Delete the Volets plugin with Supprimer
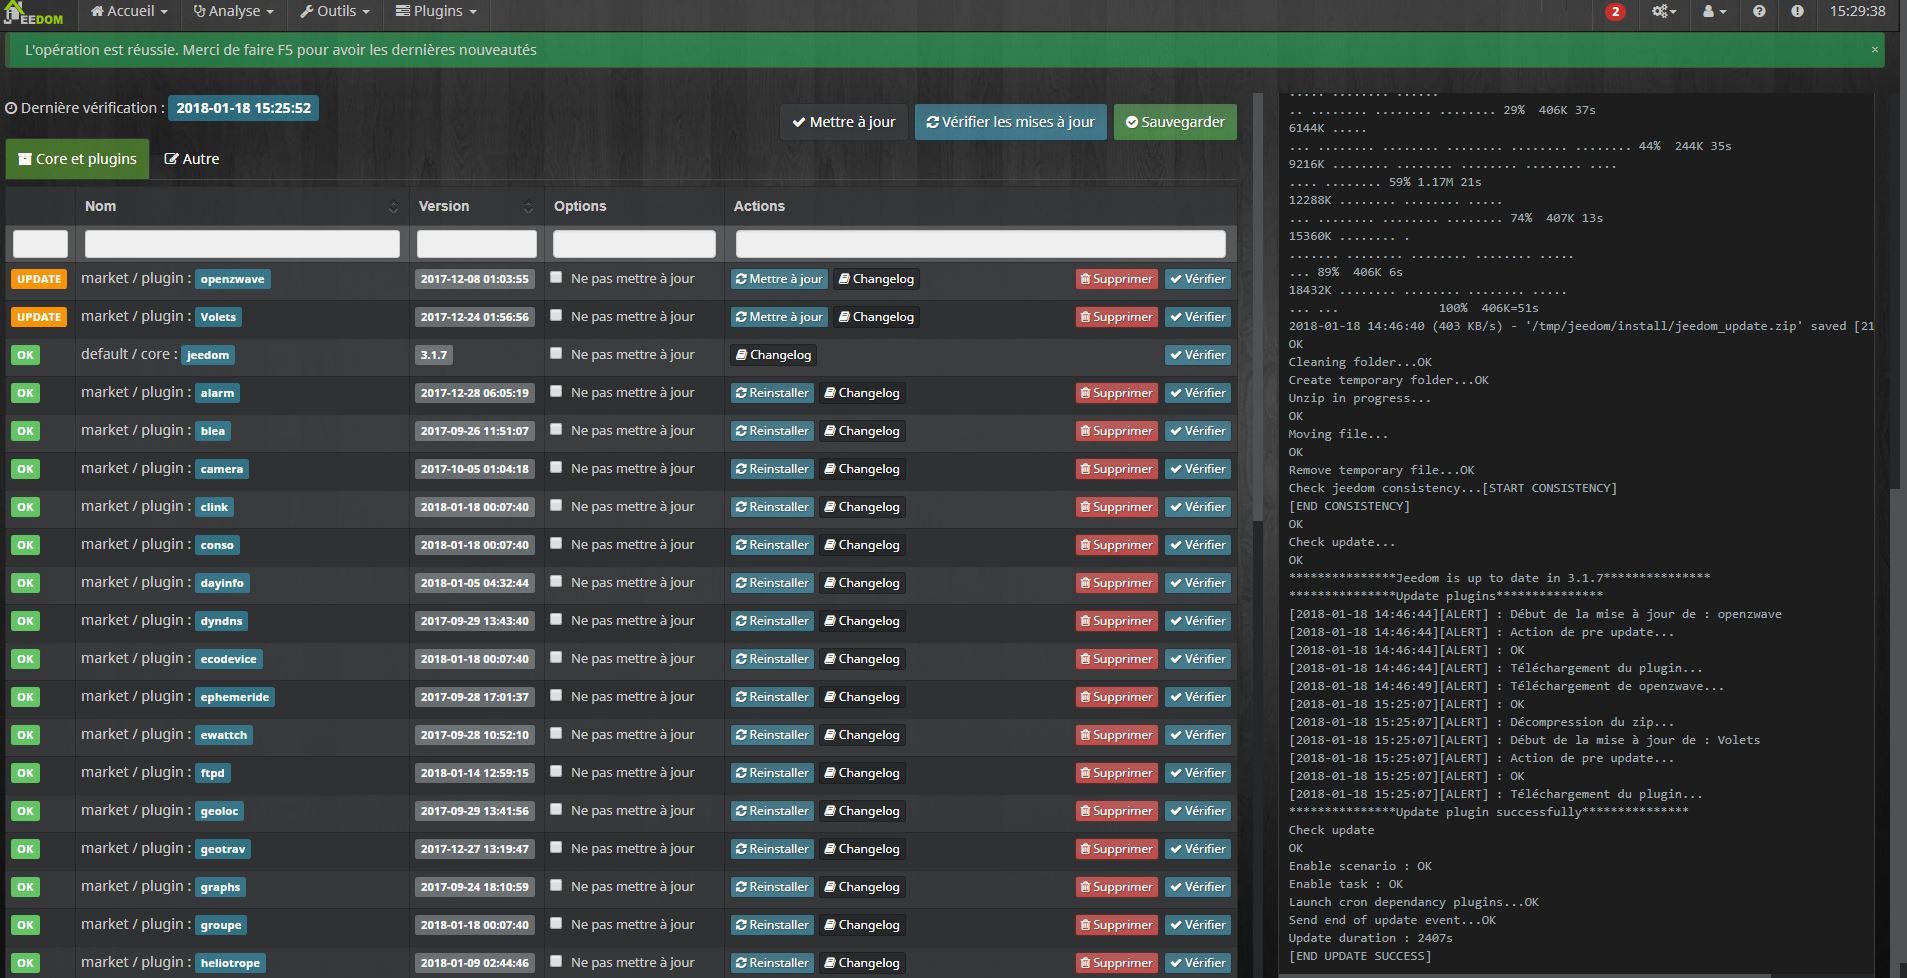The width and height of the screenshot is (1907, 978). click(1117, 317)
